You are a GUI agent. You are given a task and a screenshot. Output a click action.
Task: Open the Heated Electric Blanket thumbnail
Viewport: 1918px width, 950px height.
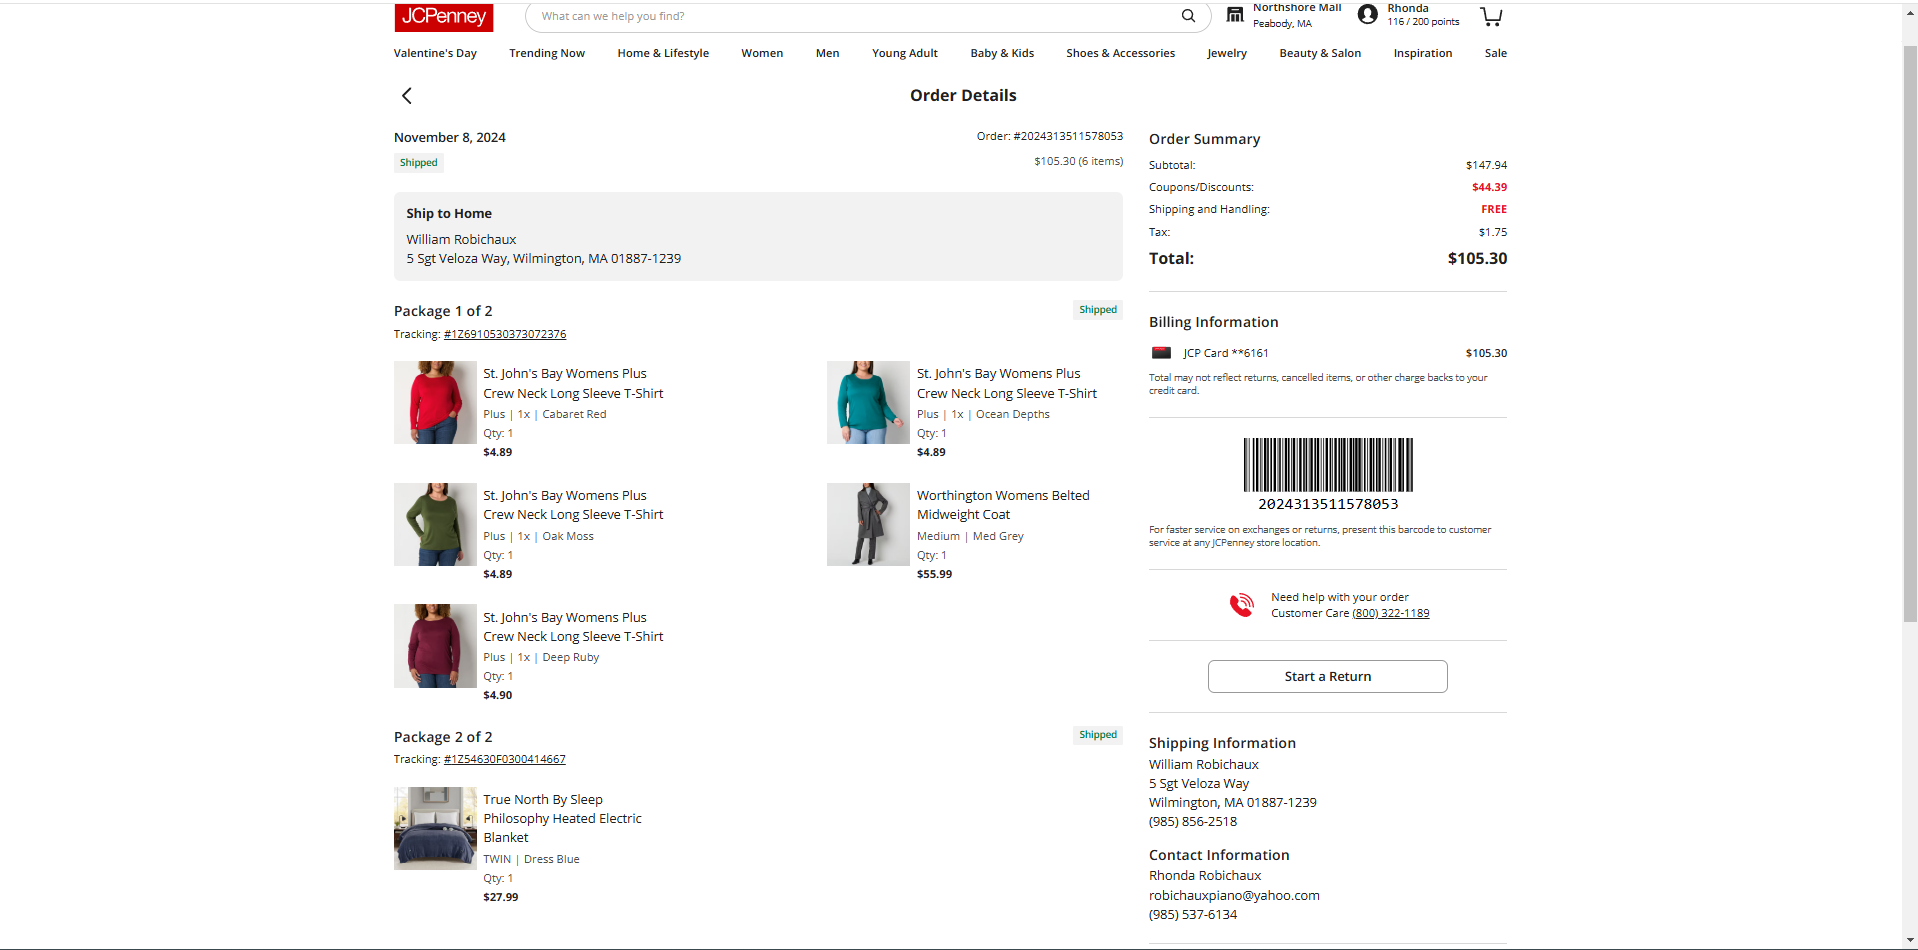435,828
